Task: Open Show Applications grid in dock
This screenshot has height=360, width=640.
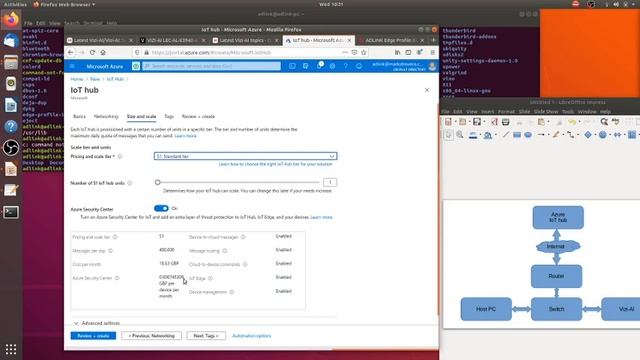Action: coord(11,349)
